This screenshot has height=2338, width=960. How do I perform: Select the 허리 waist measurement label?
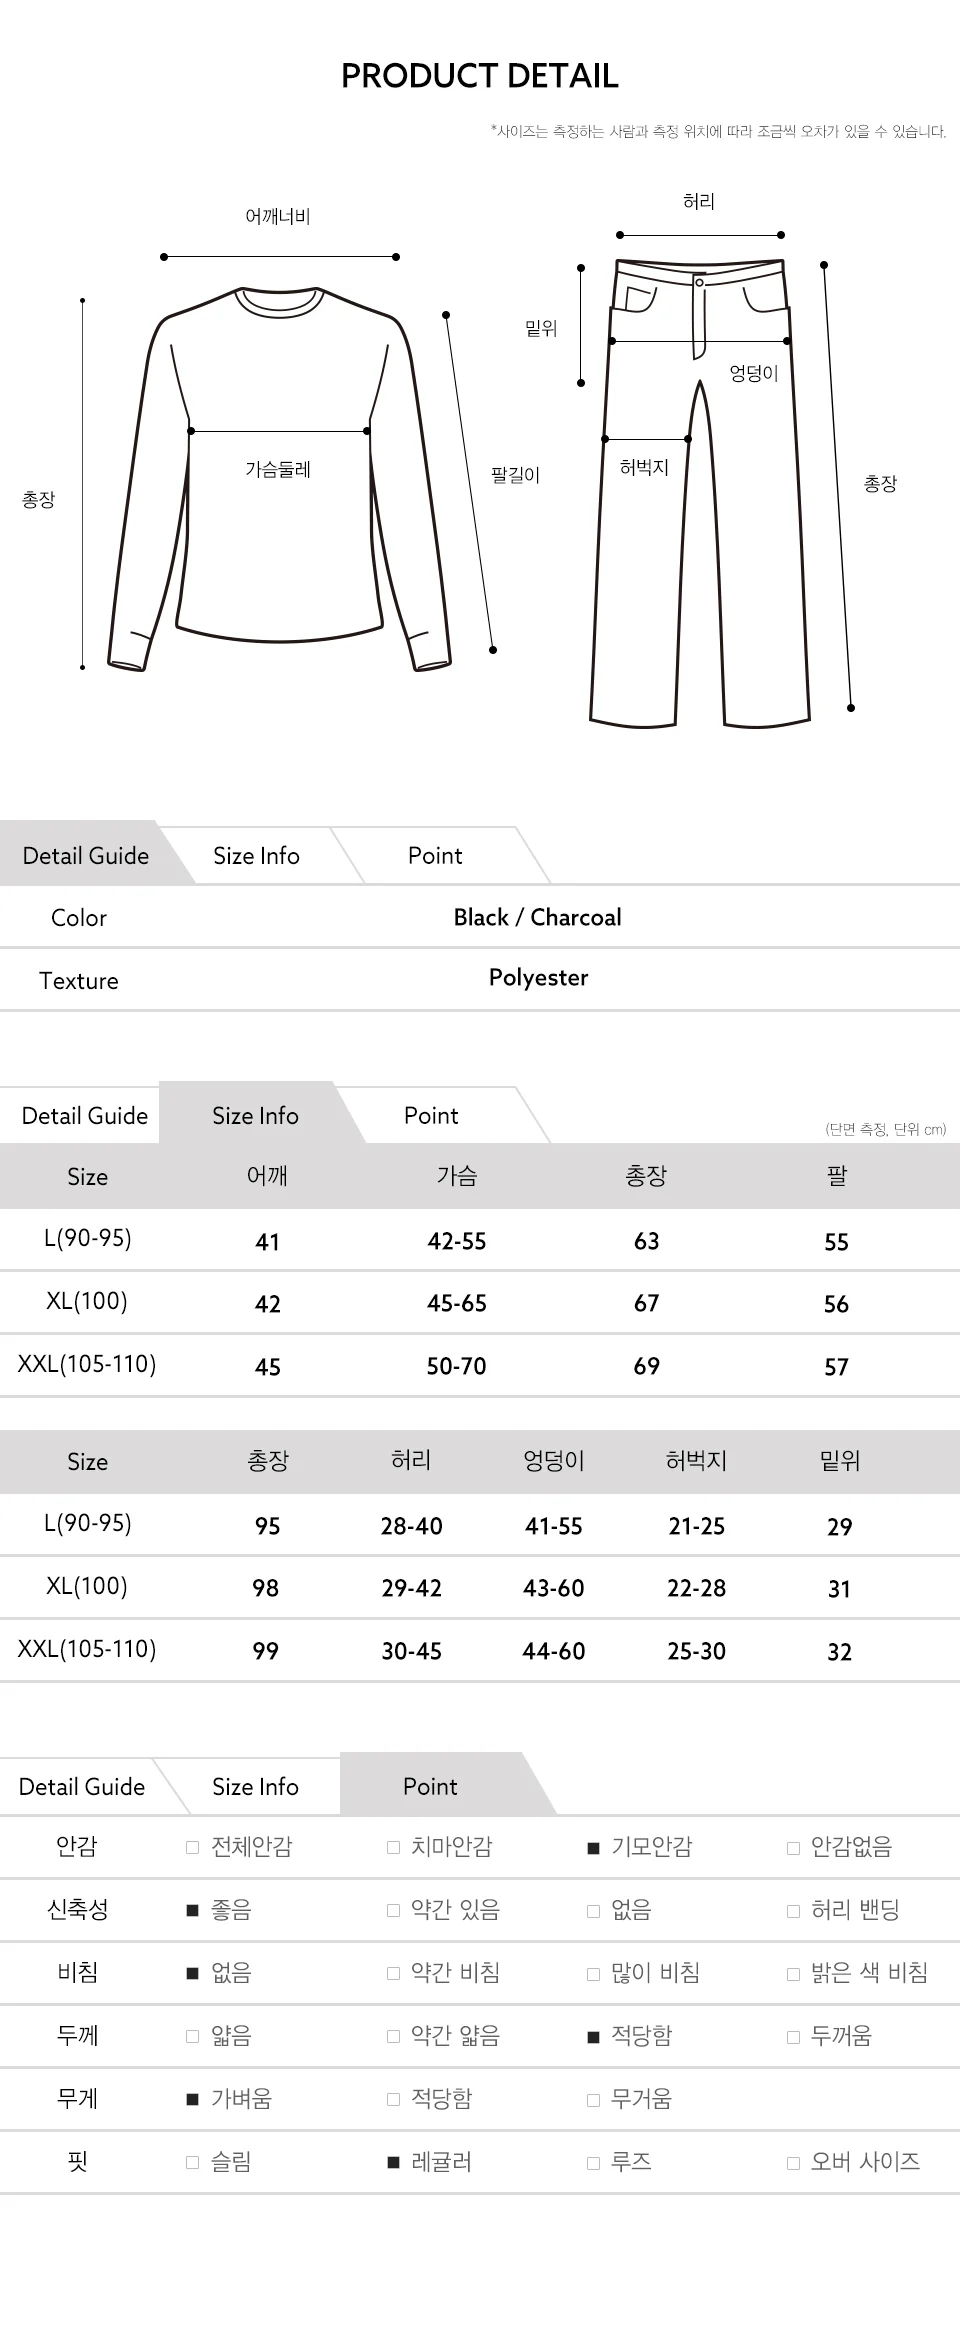coord(699,202)
